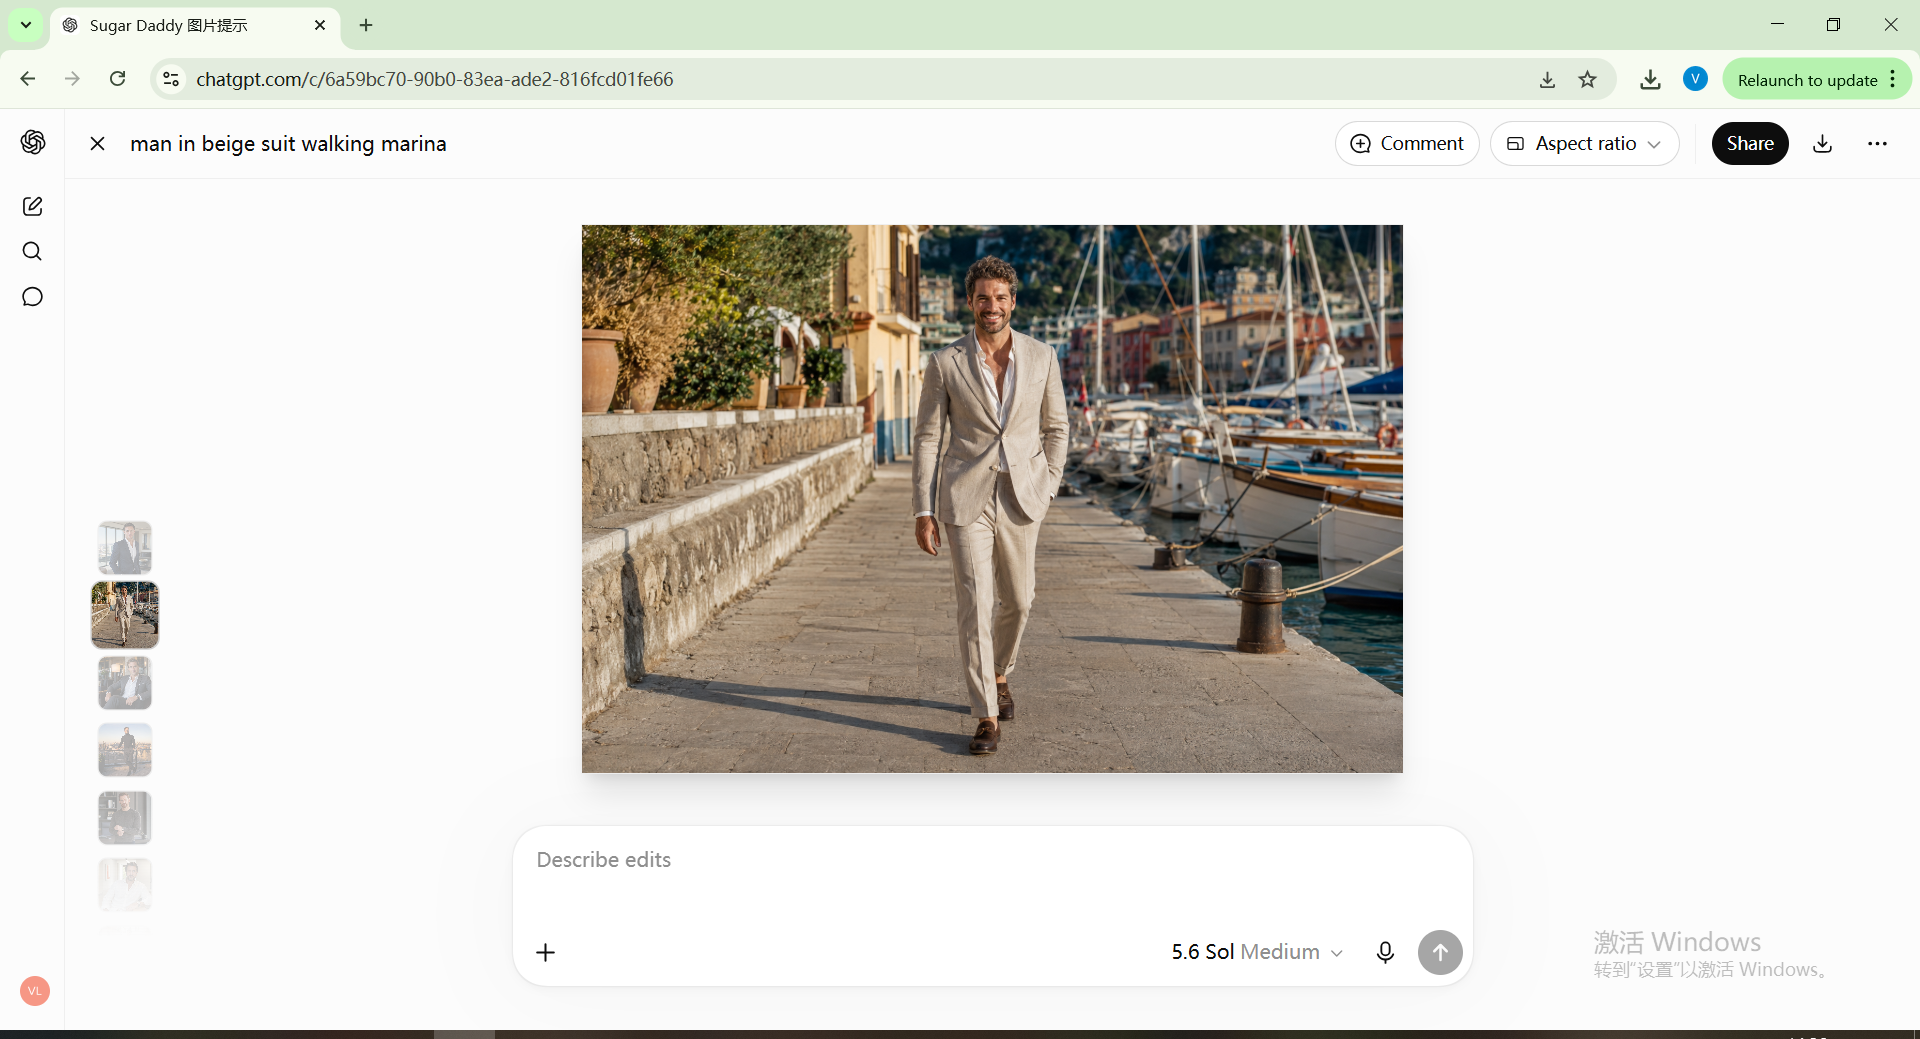
Task: Open a new browser tab
Action: (x=366, y=25)
